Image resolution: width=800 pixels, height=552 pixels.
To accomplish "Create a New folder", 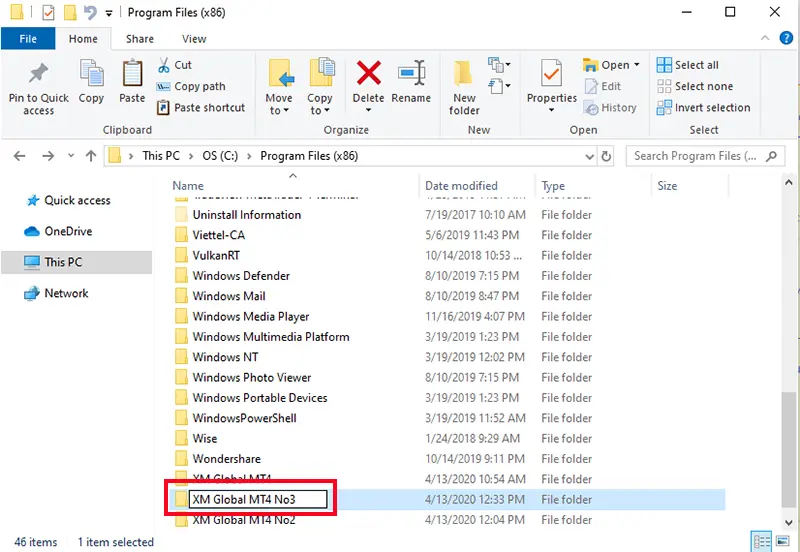I will pos(464,88).
